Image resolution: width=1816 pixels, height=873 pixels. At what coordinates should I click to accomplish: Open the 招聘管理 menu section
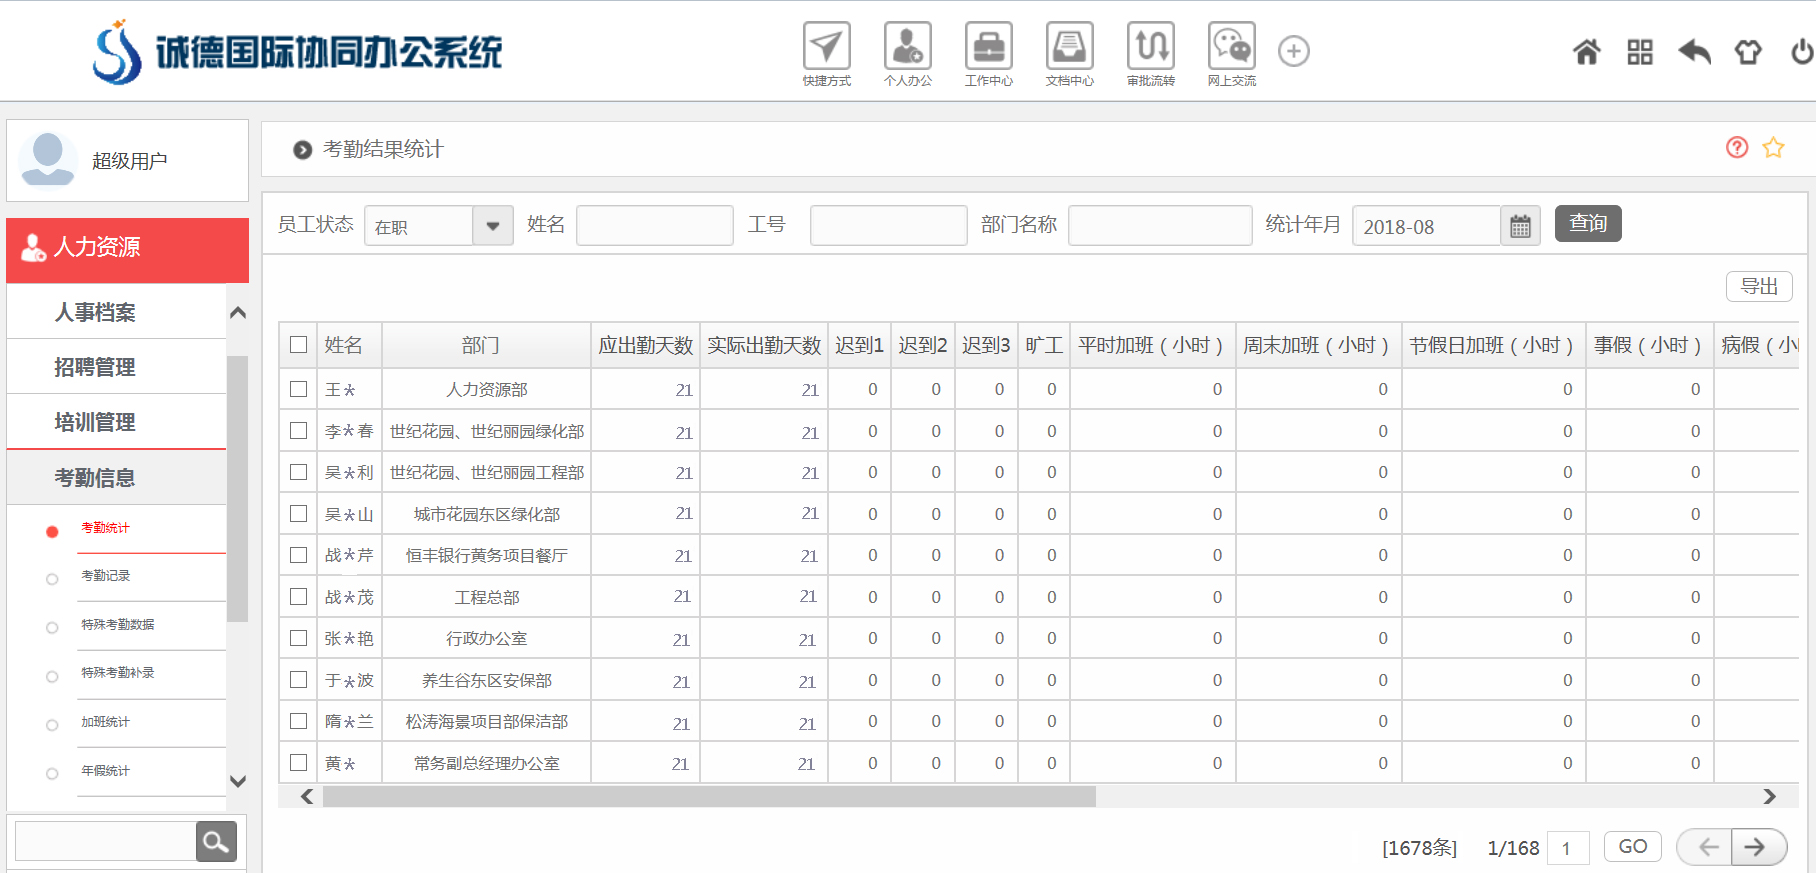pyautogui.click(x=95, y=367)
